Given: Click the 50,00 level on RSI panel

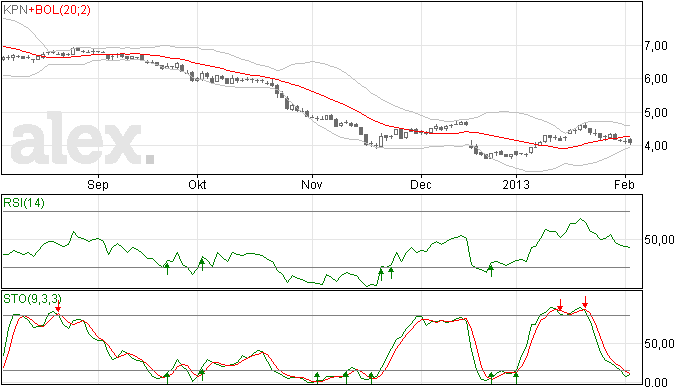Looking at the screenshot, I should (x=659, y=240).
